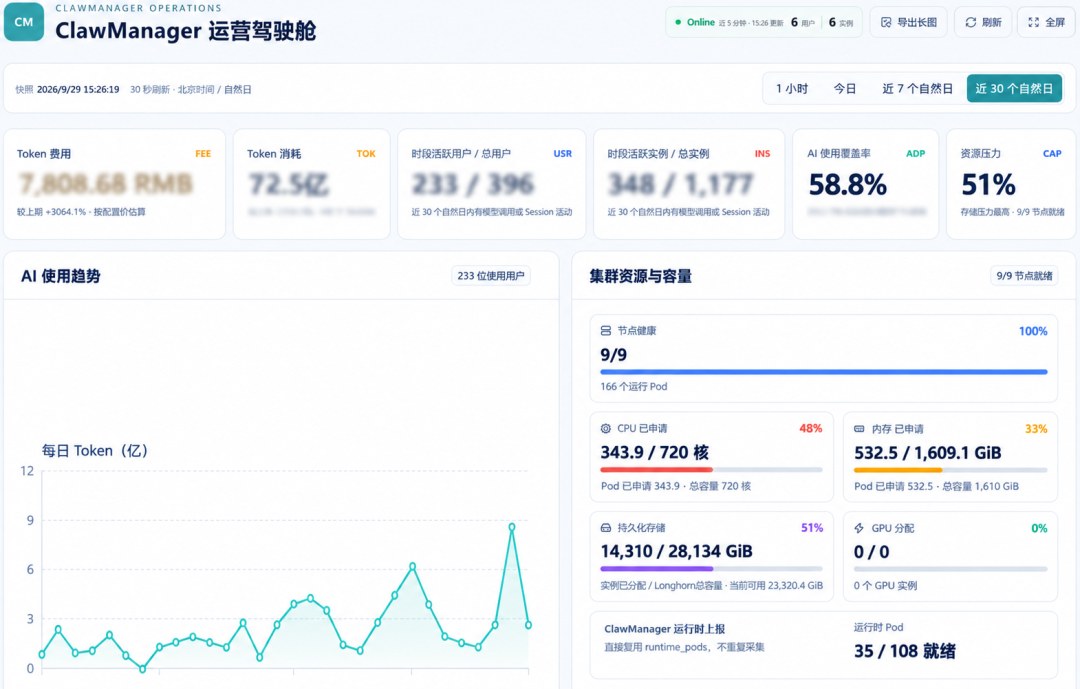Click the 58.8% coverage value
1080x689 pixels.
[x=848, y=185]
